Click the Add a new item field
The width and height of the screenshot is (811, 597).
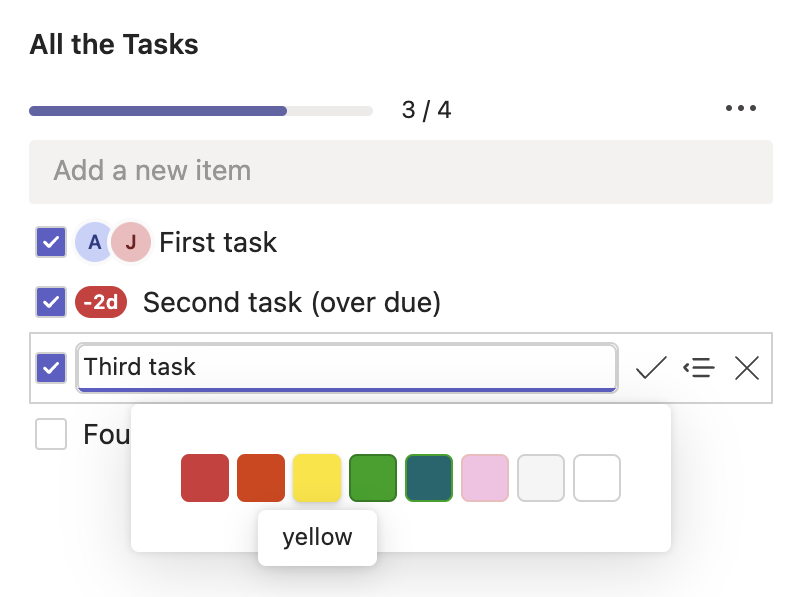(400, 171)
